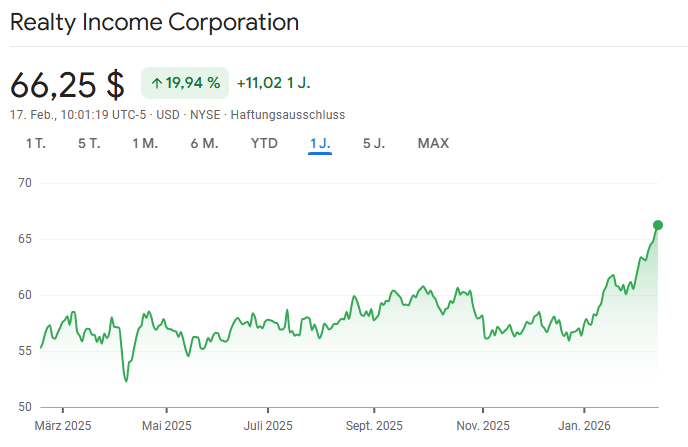Open the Haftungsausschluss disclaimer link
This screenshot has height=447, width=688.
point(288,115)
